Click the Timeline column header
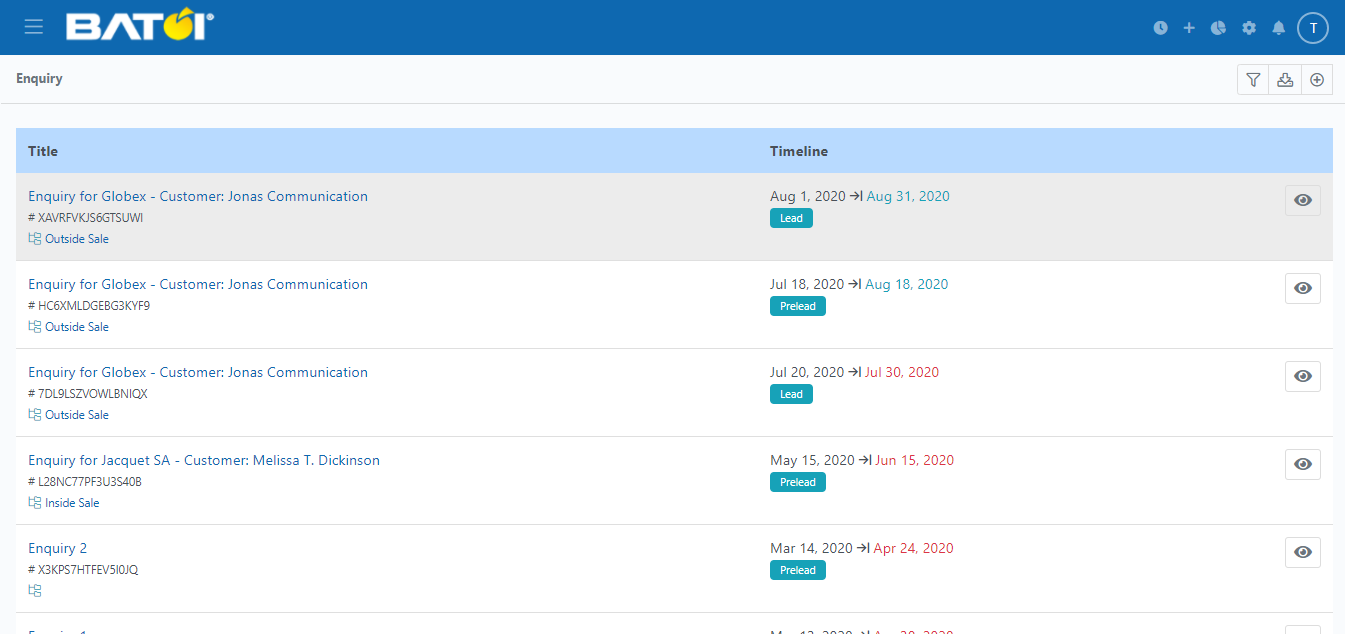 tap(799, 151)
